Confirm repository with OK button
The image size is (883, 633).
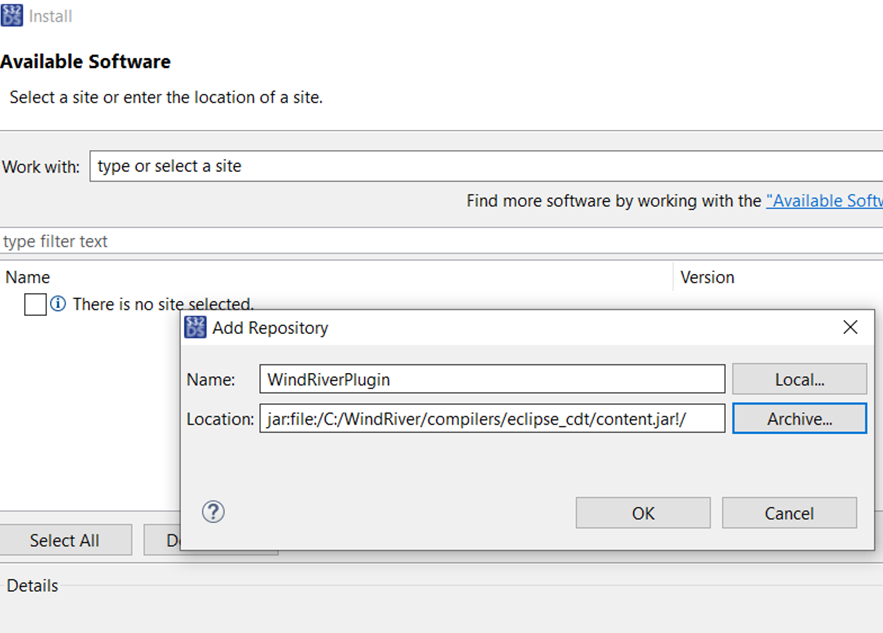pos(642,512)
